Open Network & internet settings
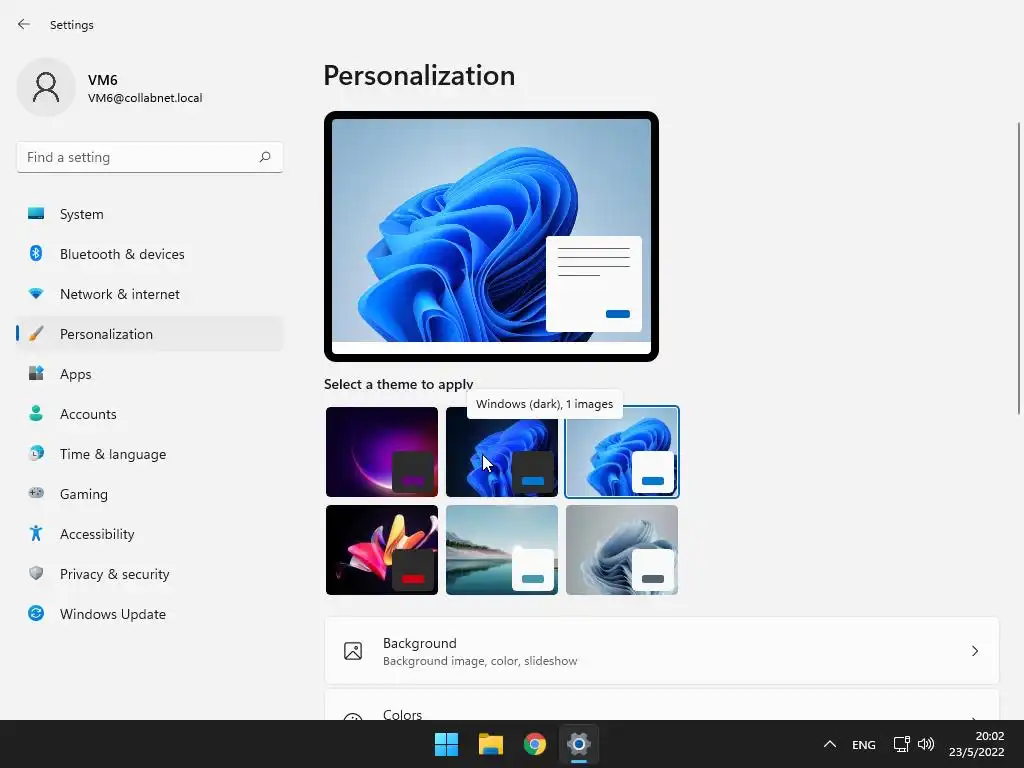 click(x=150, y=294)
